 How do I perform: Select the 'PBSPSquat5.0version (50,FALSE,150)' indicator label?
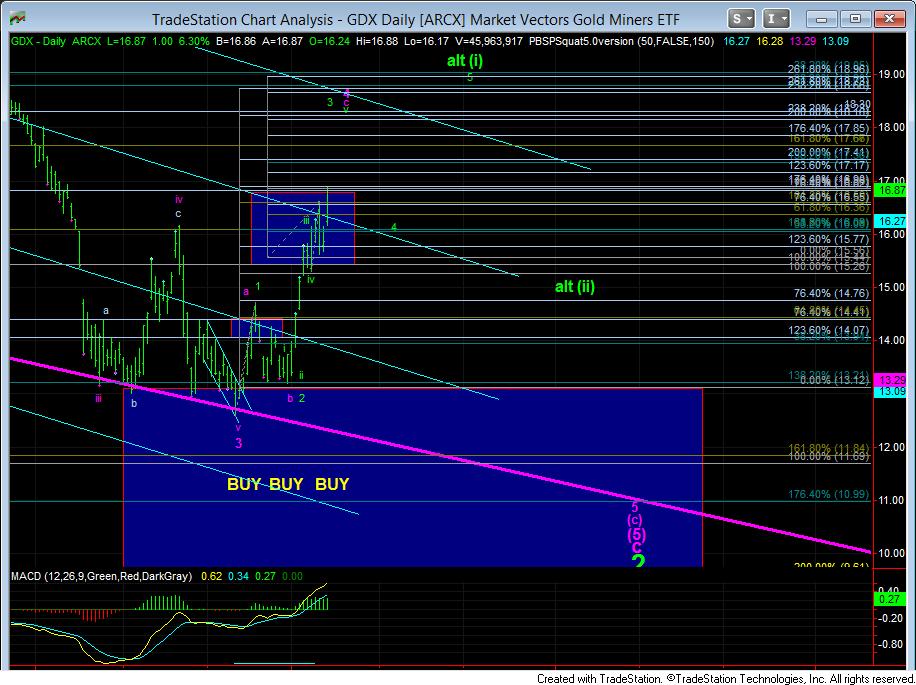pyautogui.click(x=620, y=41)
